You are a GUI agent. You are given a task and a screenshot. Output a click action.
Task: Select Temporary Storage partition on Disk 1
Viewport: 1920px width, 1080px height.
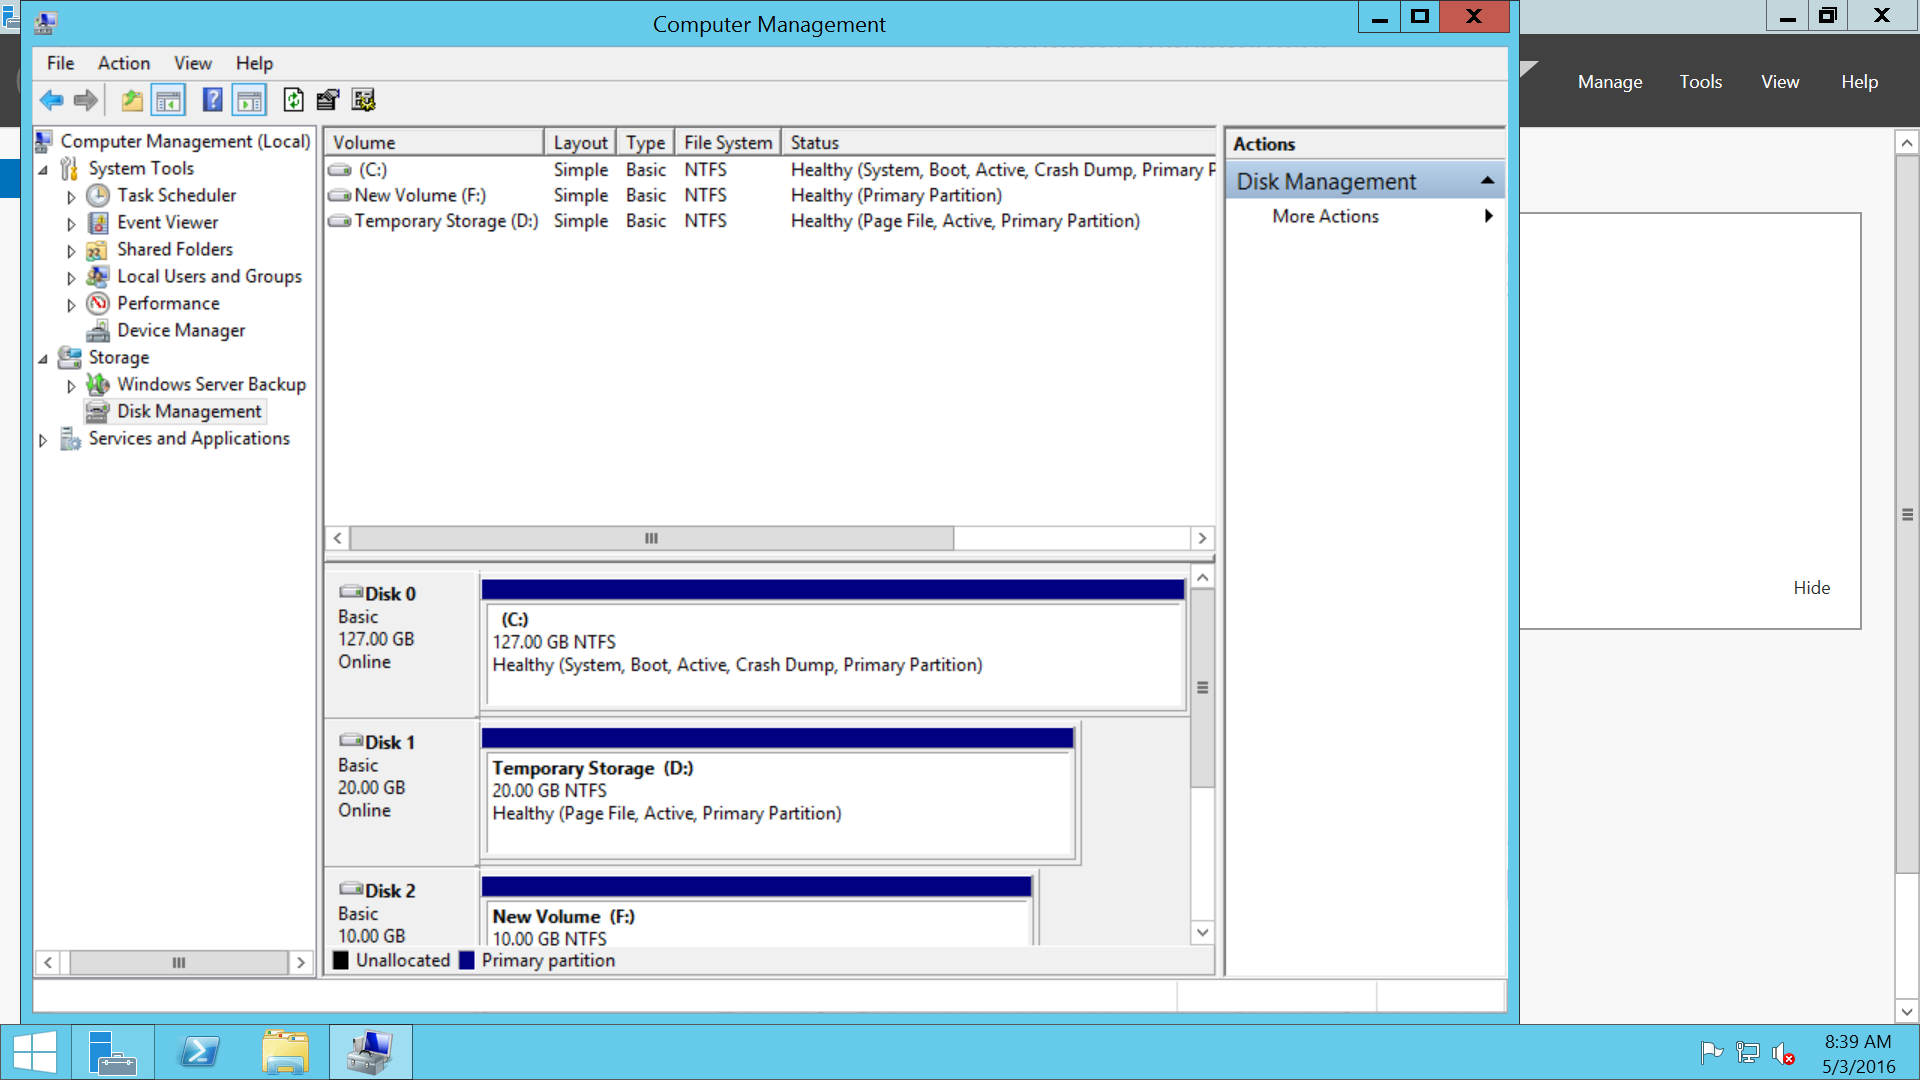pyautogui.click(x=778, y=794)
